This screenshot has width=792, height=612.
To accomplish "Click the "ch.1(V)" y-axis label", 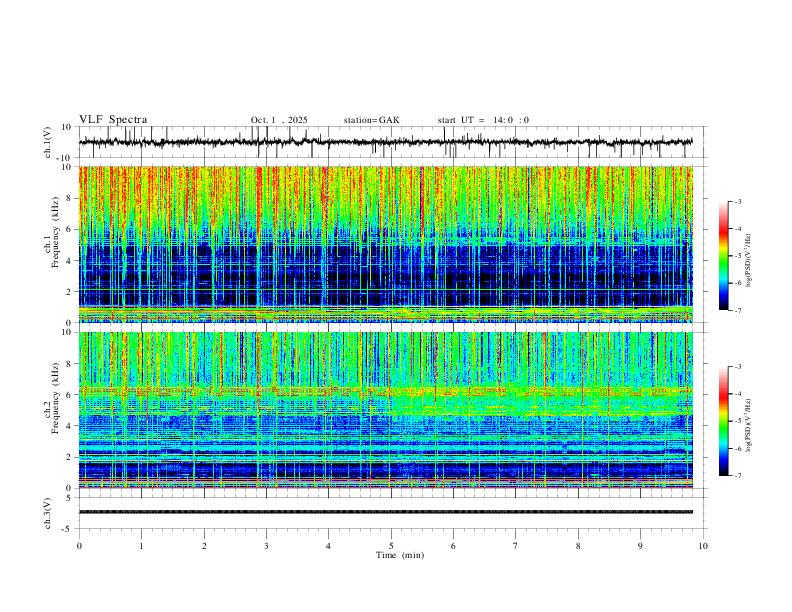I will pos(48,142).
